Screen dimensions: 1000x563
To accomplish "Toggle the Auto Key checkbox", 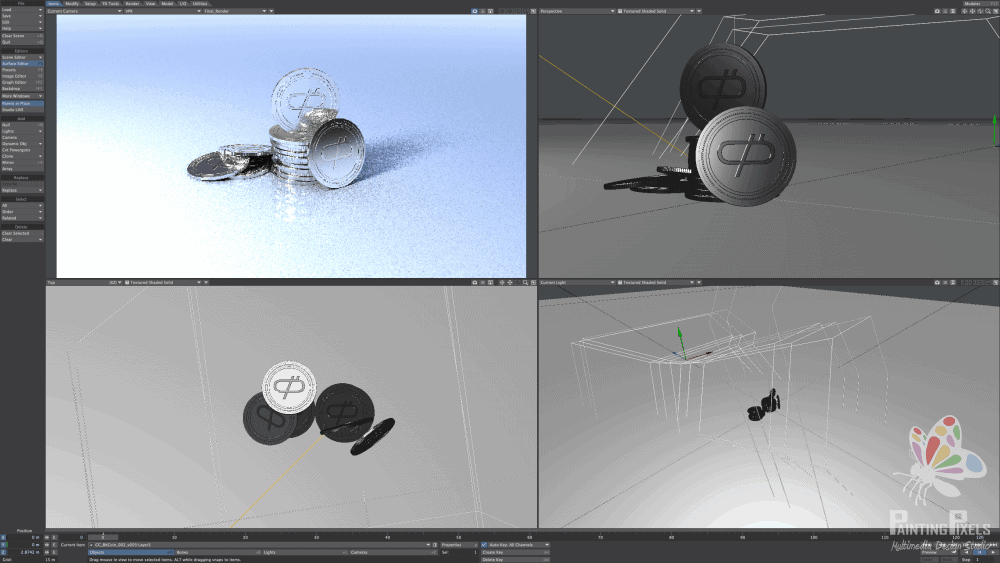I will [485, 545].
